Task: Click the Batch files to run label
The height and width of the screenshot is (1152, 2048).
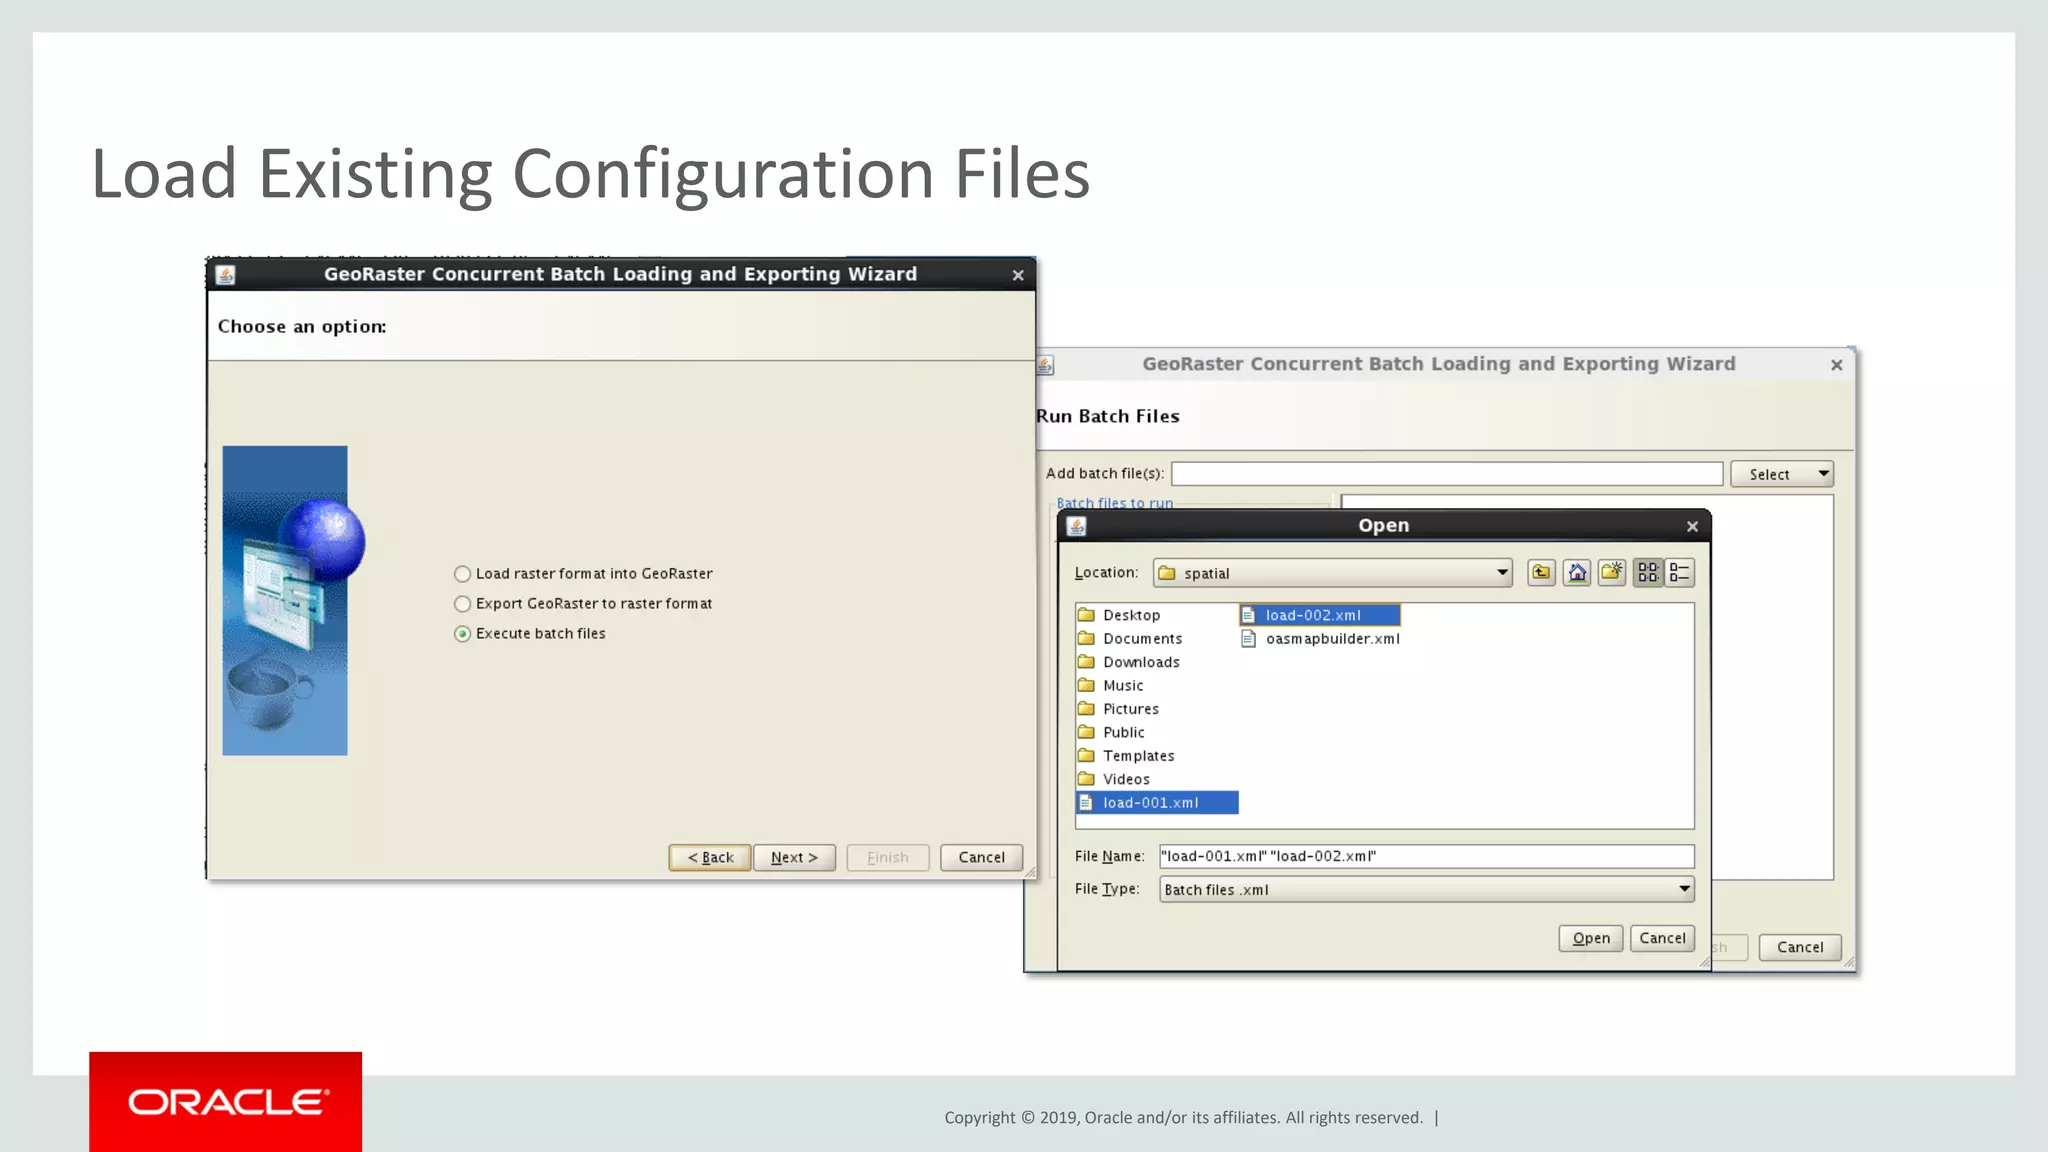Action: [1114, 503]
